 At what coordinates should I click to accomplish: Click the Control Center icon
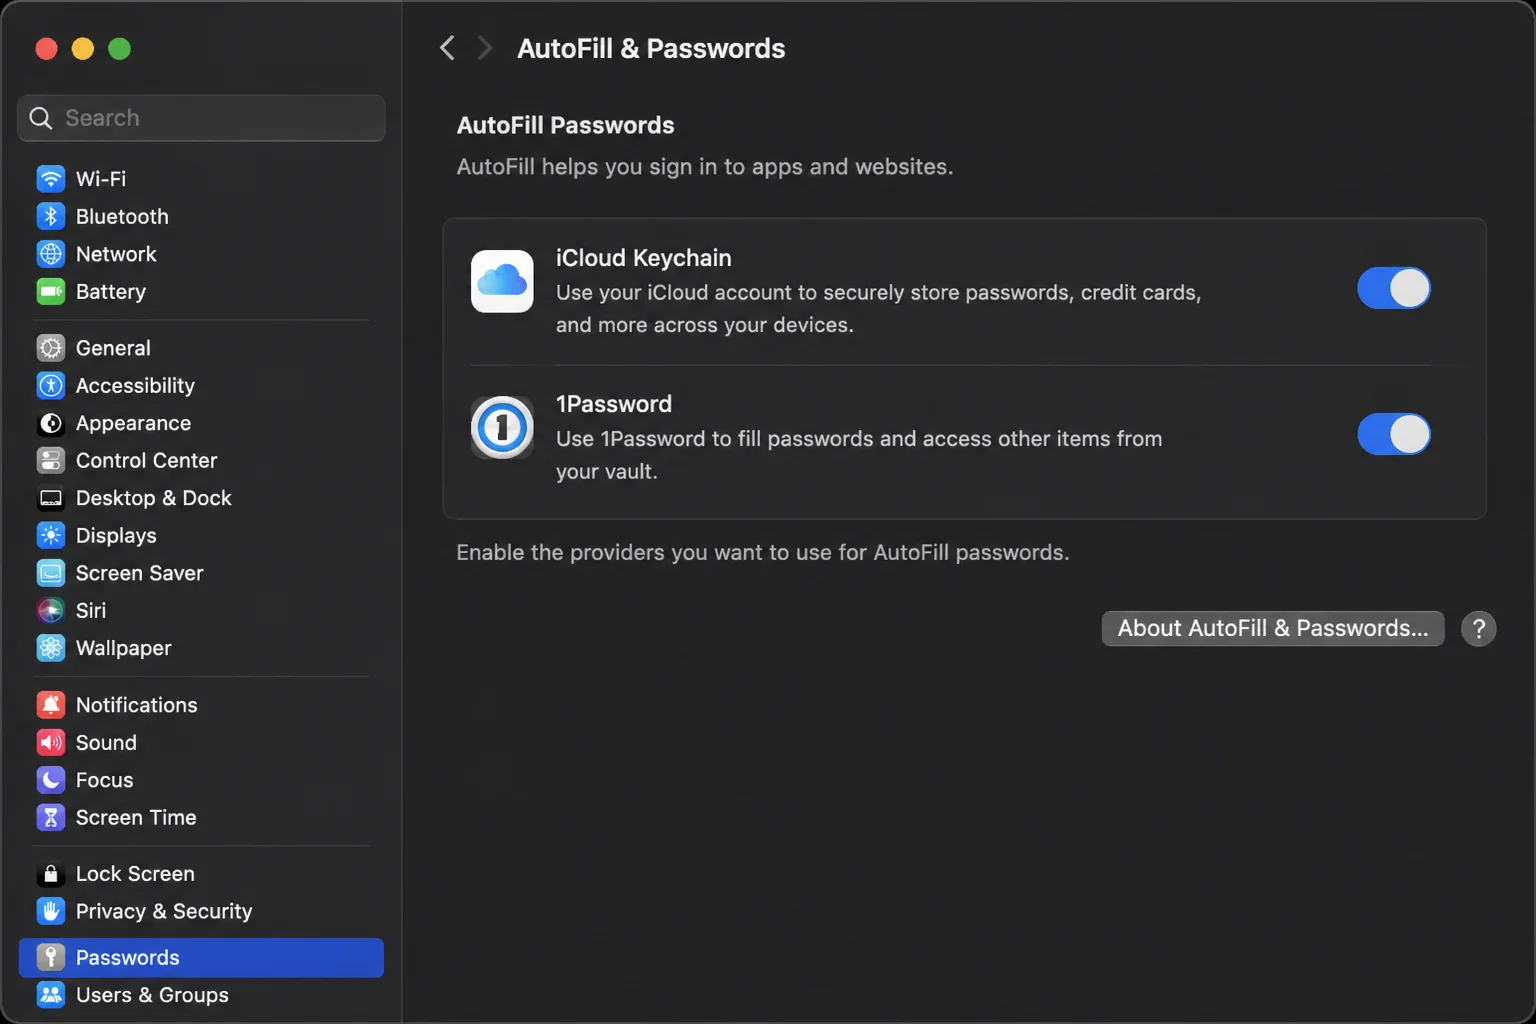pyautogui.click(x=51, y=460)
